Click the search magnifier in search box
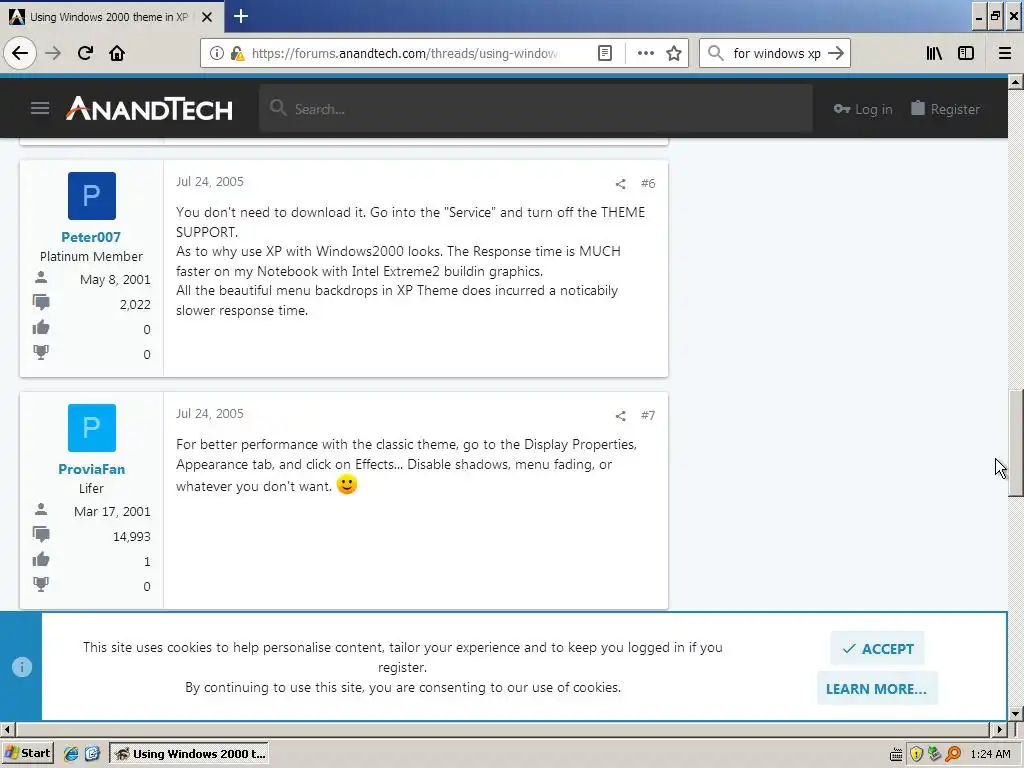Image resolution: width=1024 pixels, height=768 pixels. 716,53
